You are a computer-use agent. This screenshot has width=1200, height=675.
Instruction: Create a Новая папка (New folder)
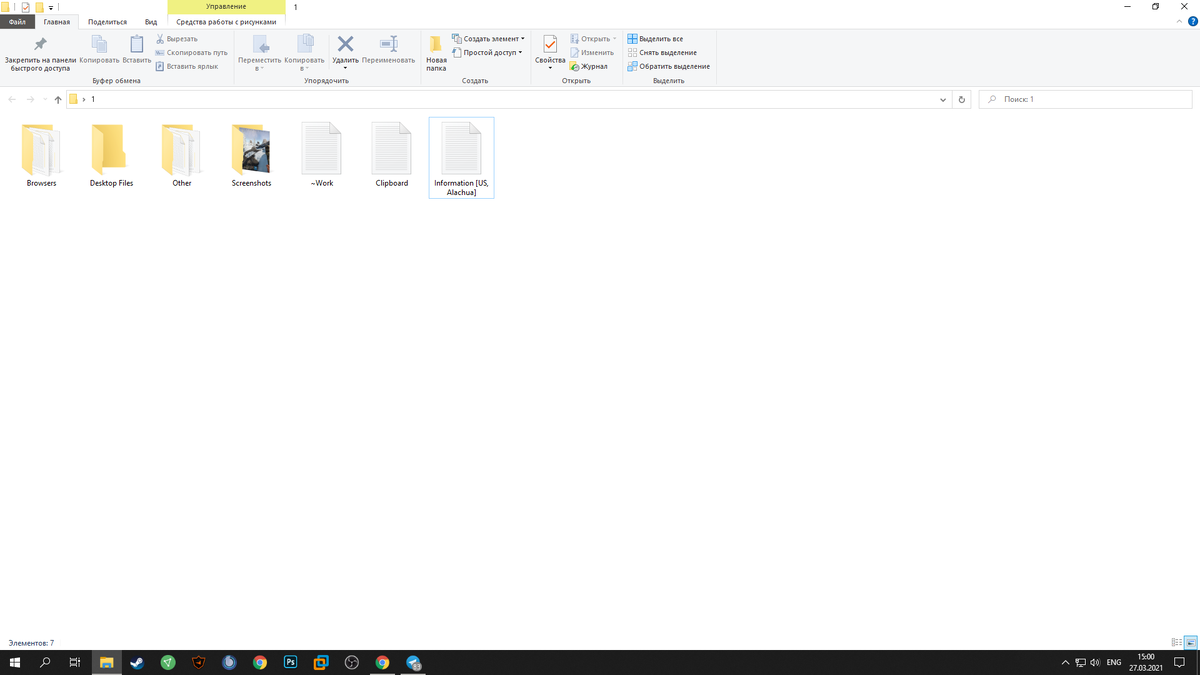(x=436, y=53)
